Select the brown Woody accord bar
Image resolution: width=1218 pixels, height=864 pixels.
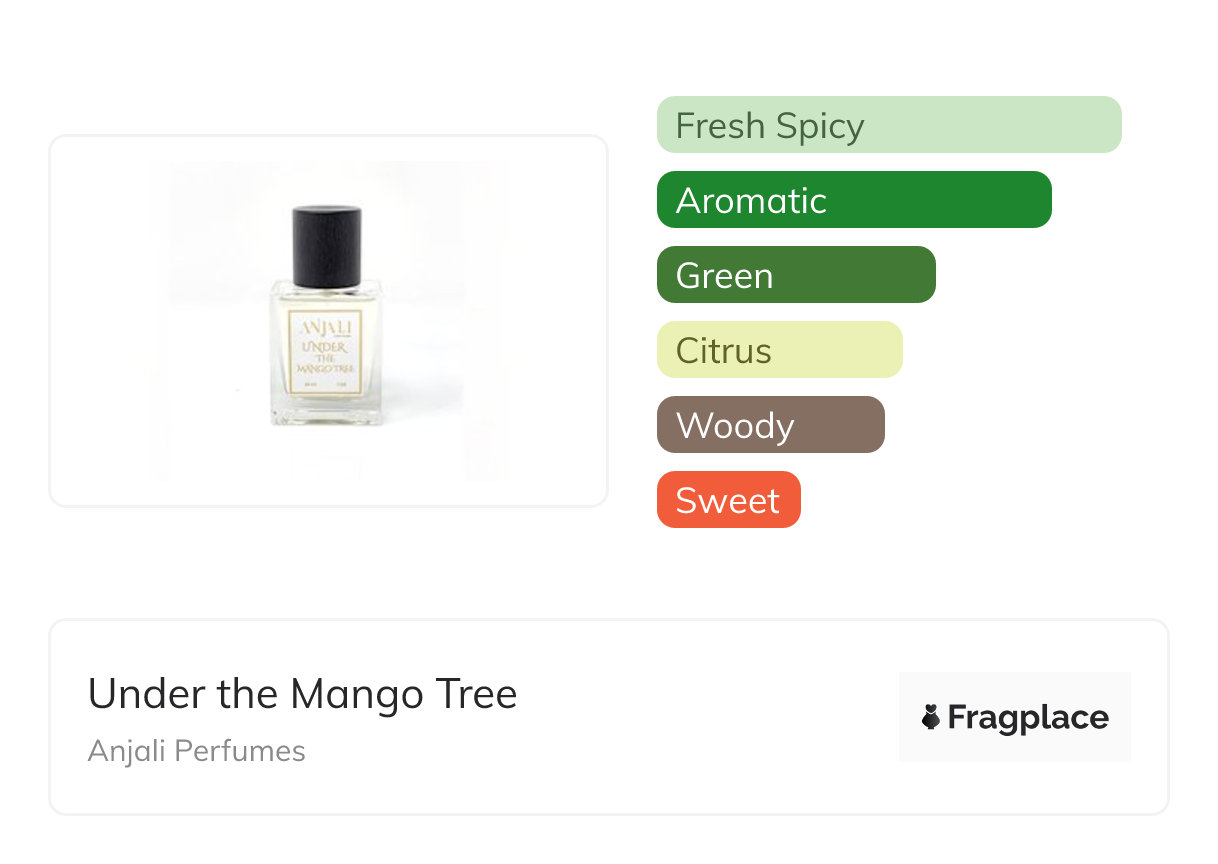pos(770,425)
